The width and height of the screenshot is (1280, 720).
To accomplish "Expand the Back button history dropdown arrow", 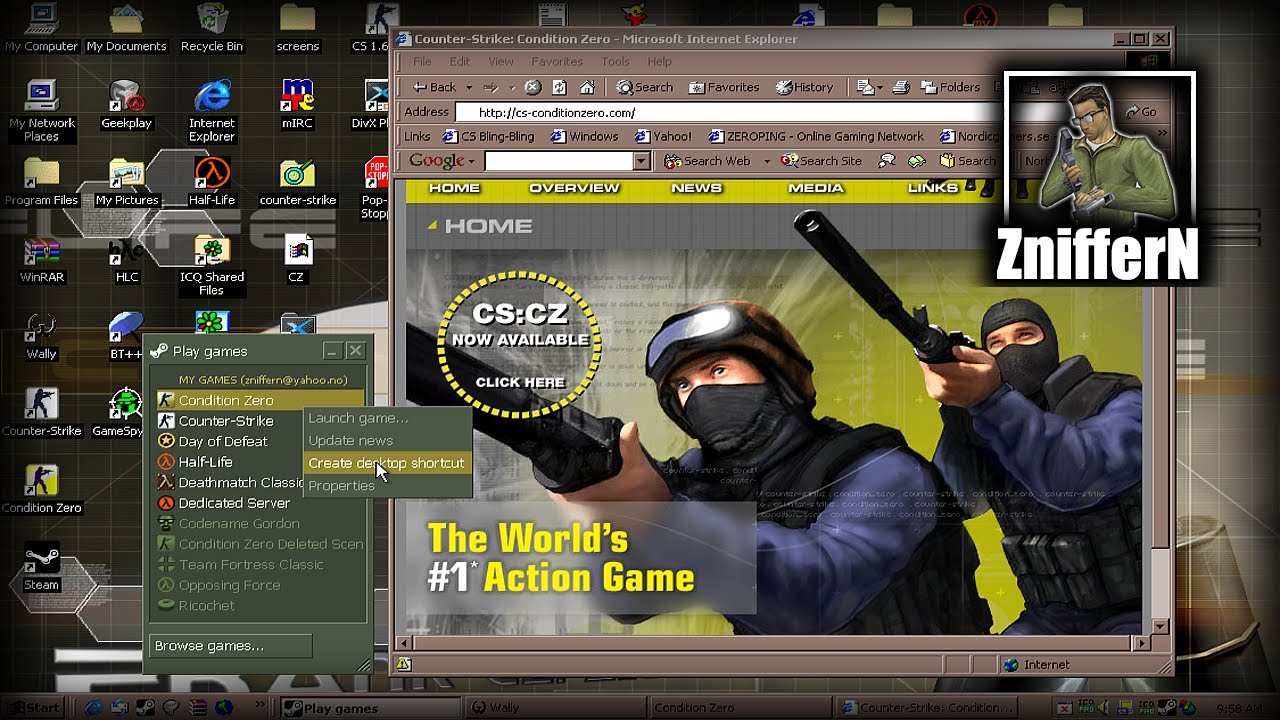I will point(468,88).
